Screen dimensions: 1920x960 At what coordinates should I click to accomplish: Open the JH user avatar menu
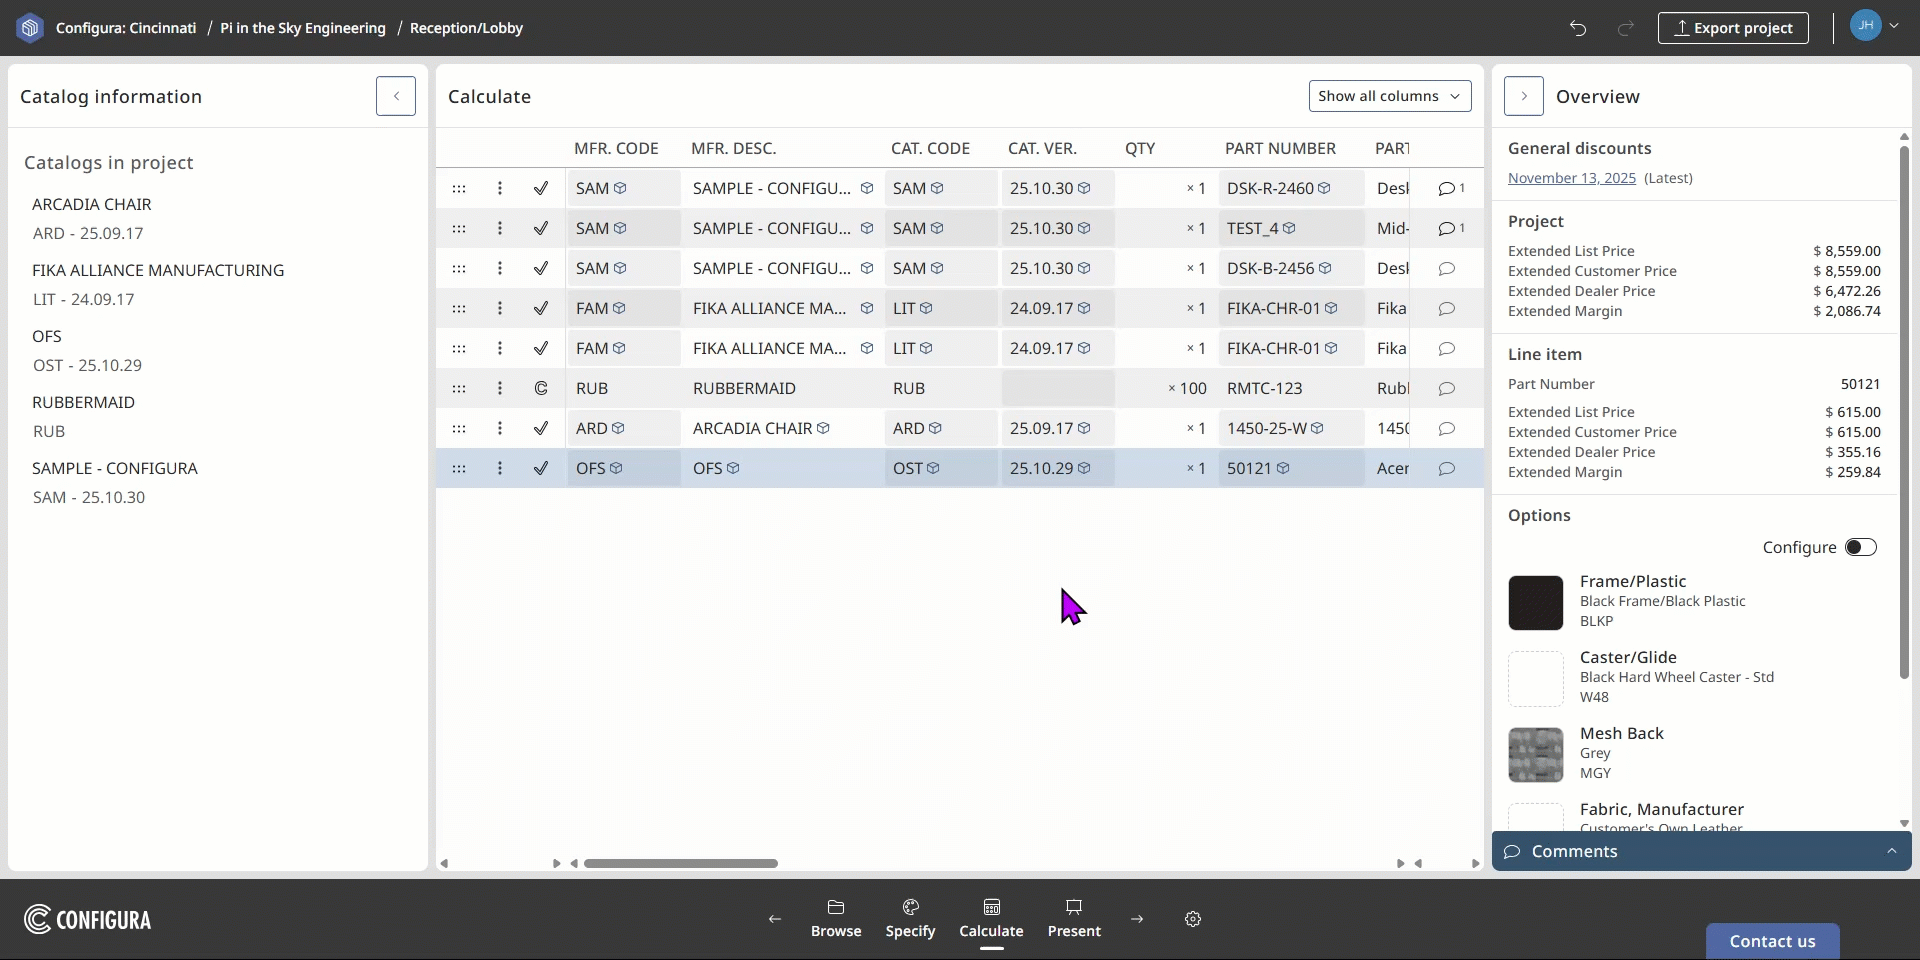(x=1866, y=26)
